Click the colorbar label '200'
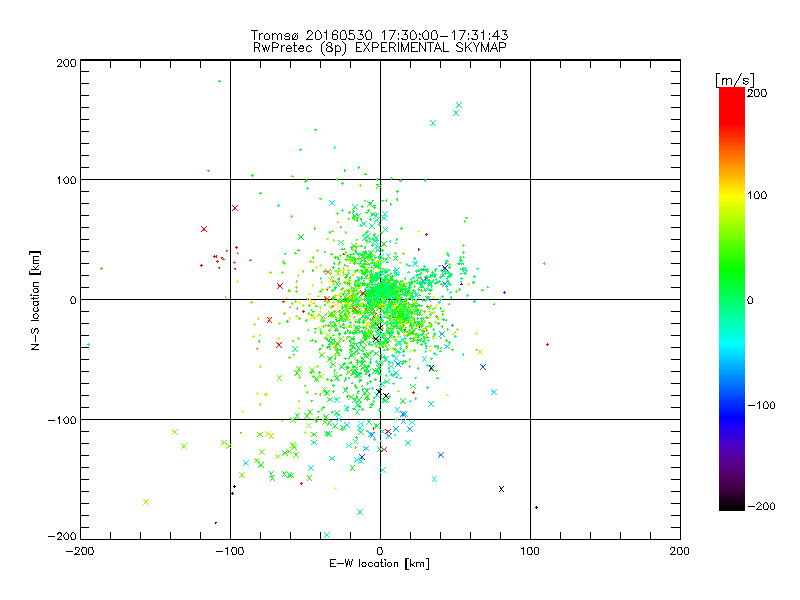Viewport: 800px width, 600px height. click(x=757, y=93)
